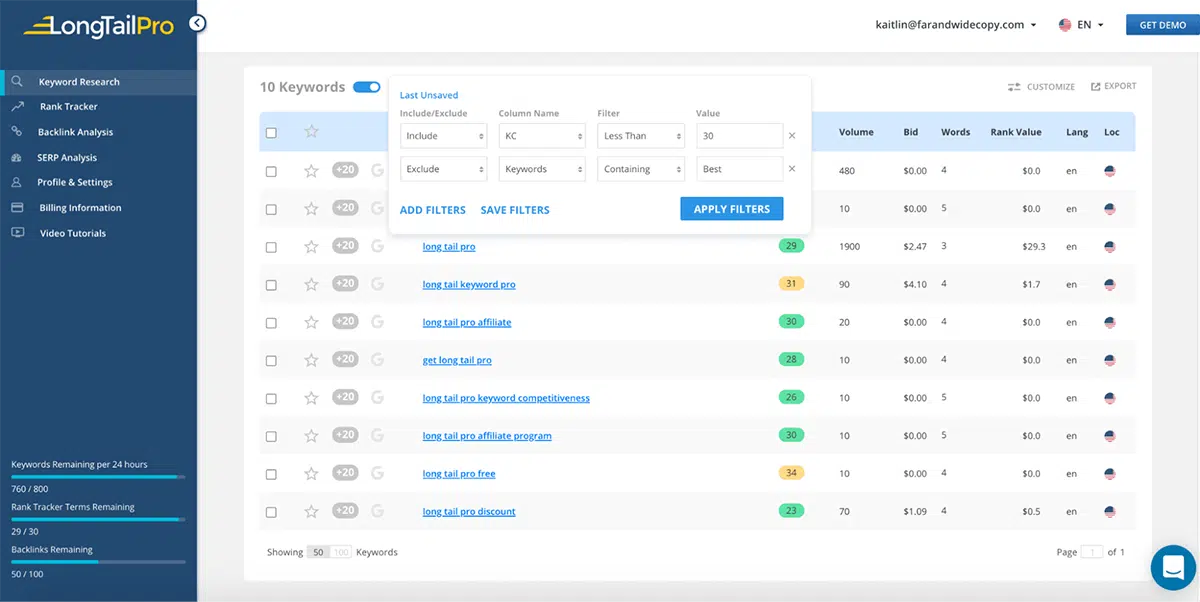Viewport: 1200px width, 602px height.
Task: Click SAVE FILTERS
Action: [x=515, y=210]
